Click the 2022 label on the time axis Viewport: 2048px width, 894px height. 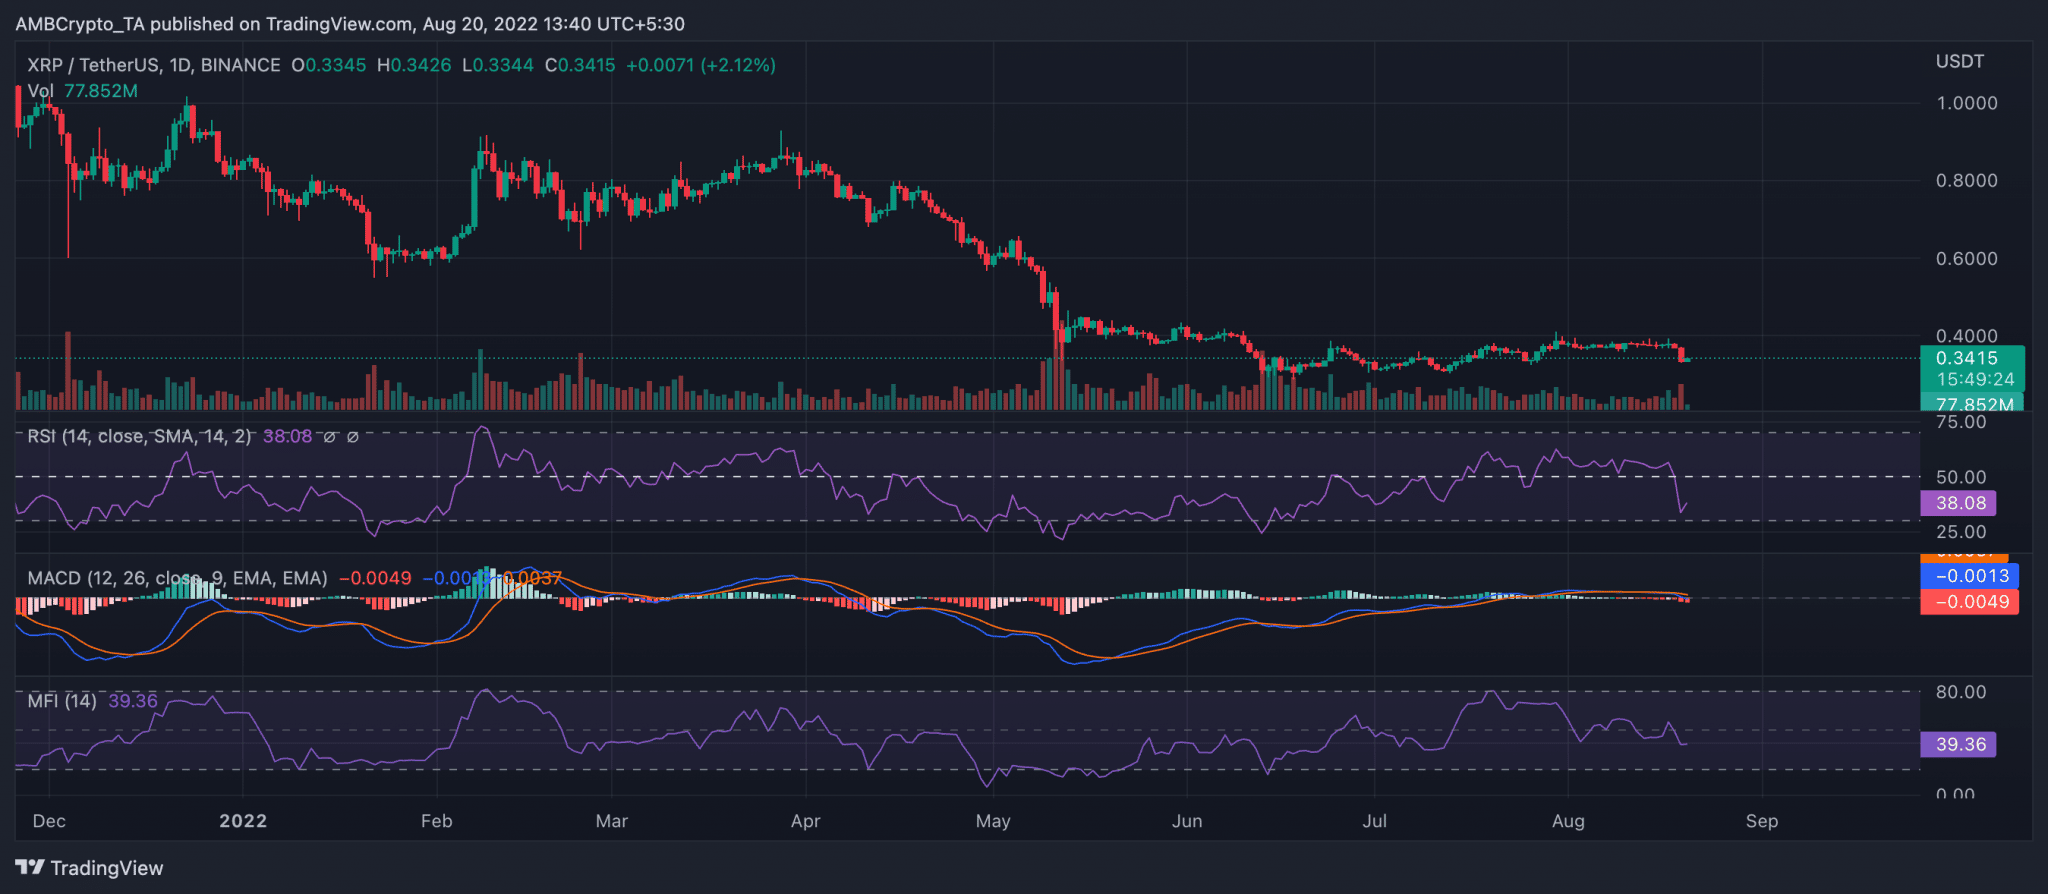pos(243,821)
